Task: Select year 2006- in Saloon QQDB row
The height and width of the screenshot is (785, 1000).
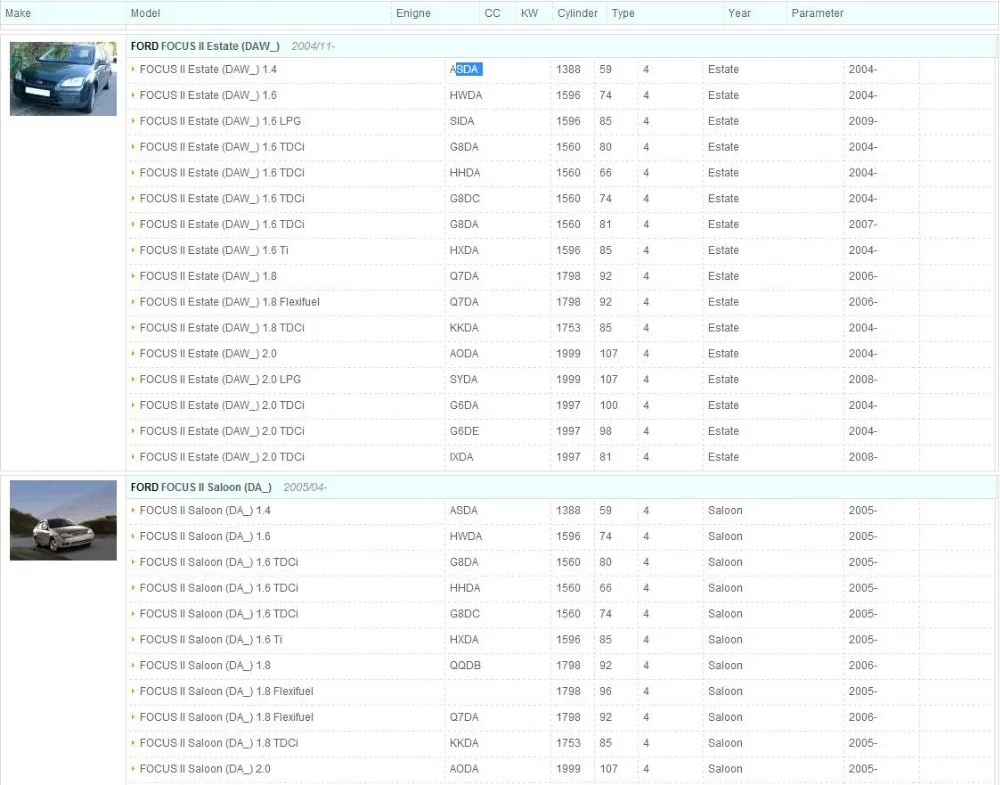Action: click(862, 665)
